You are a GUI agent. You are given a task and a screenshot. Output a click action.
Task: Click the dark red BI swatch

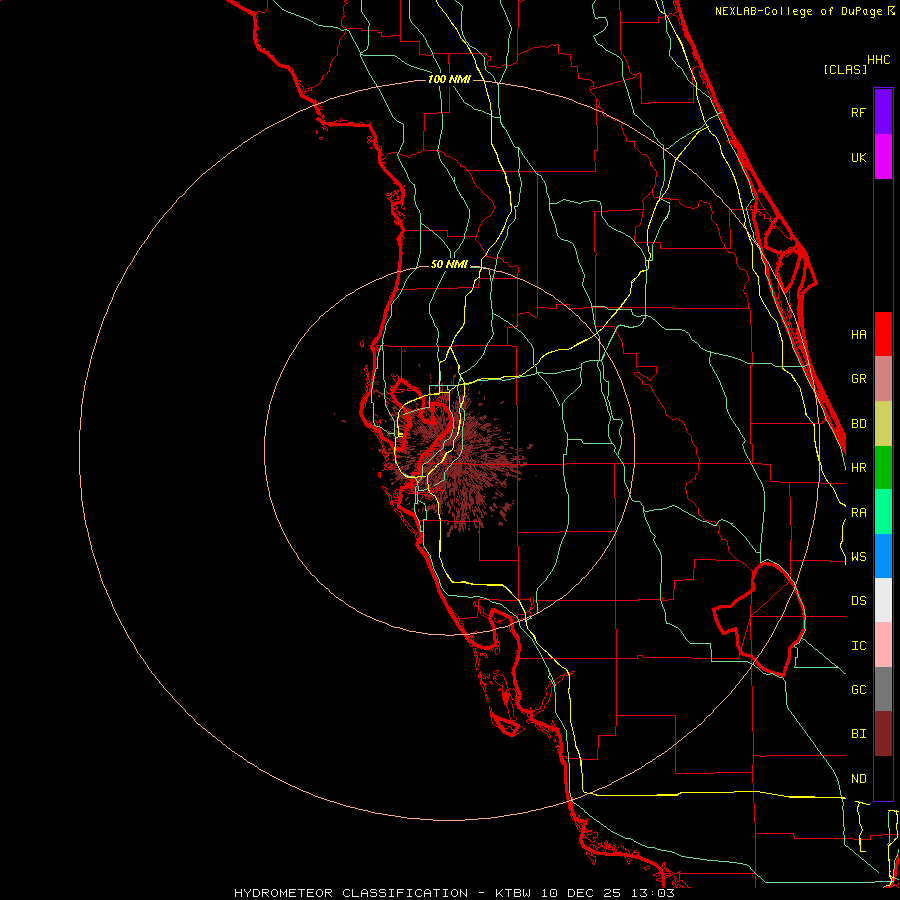pyautogui.click(x=883, y=734)
